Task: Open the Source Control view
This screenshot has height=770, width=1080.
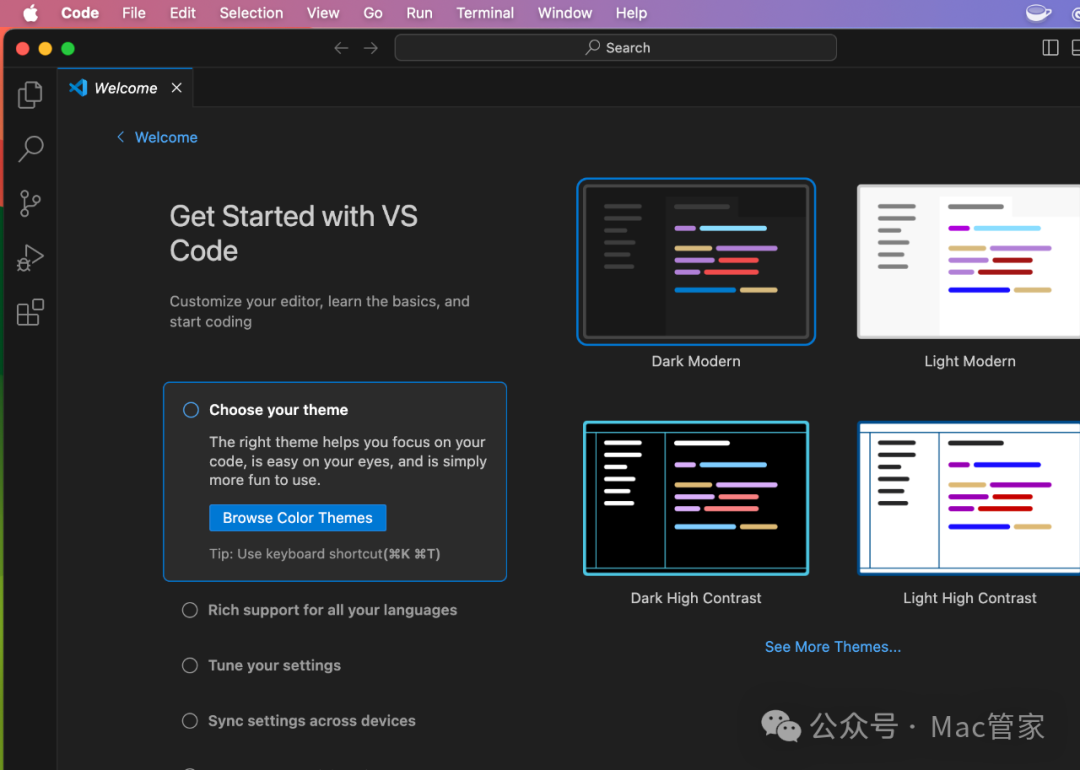Action: coord(30,203)
